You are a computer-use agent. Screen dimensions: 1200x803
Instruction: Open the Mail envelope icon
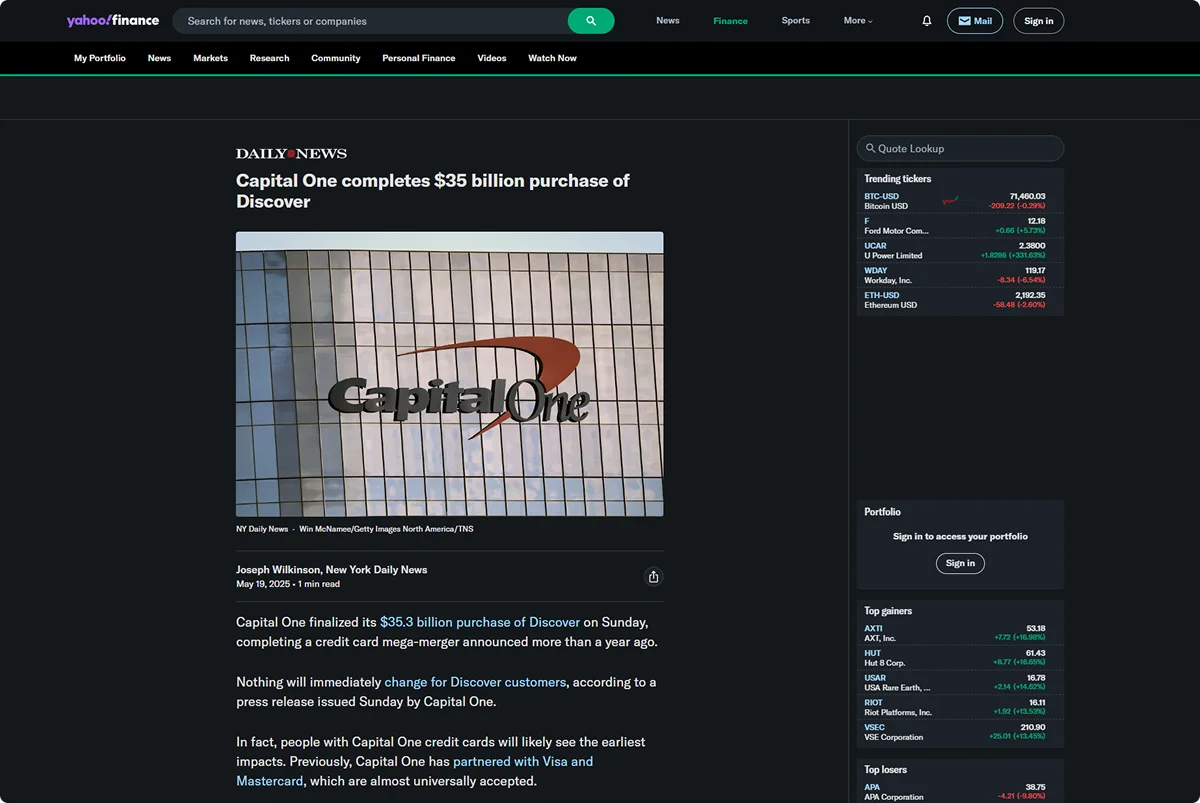974,20
